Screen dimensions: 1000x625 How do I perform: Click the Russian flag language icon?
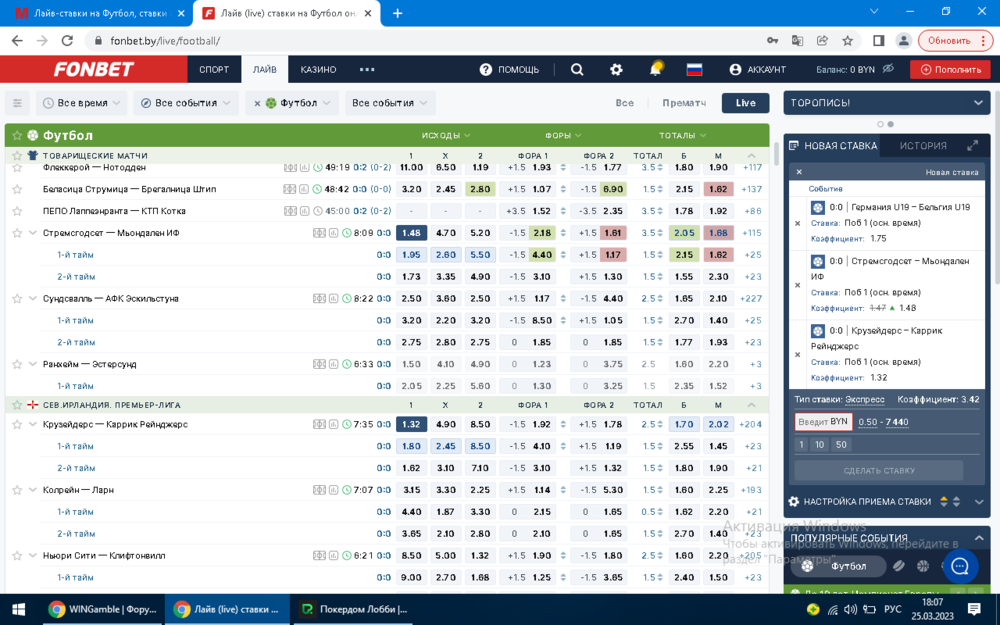(694, 69)
